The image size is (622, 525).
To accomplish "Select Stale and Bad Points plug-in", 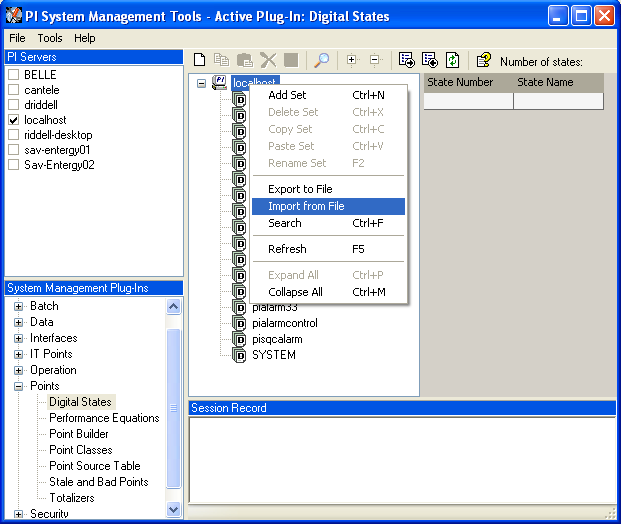I will pos(99,482).
